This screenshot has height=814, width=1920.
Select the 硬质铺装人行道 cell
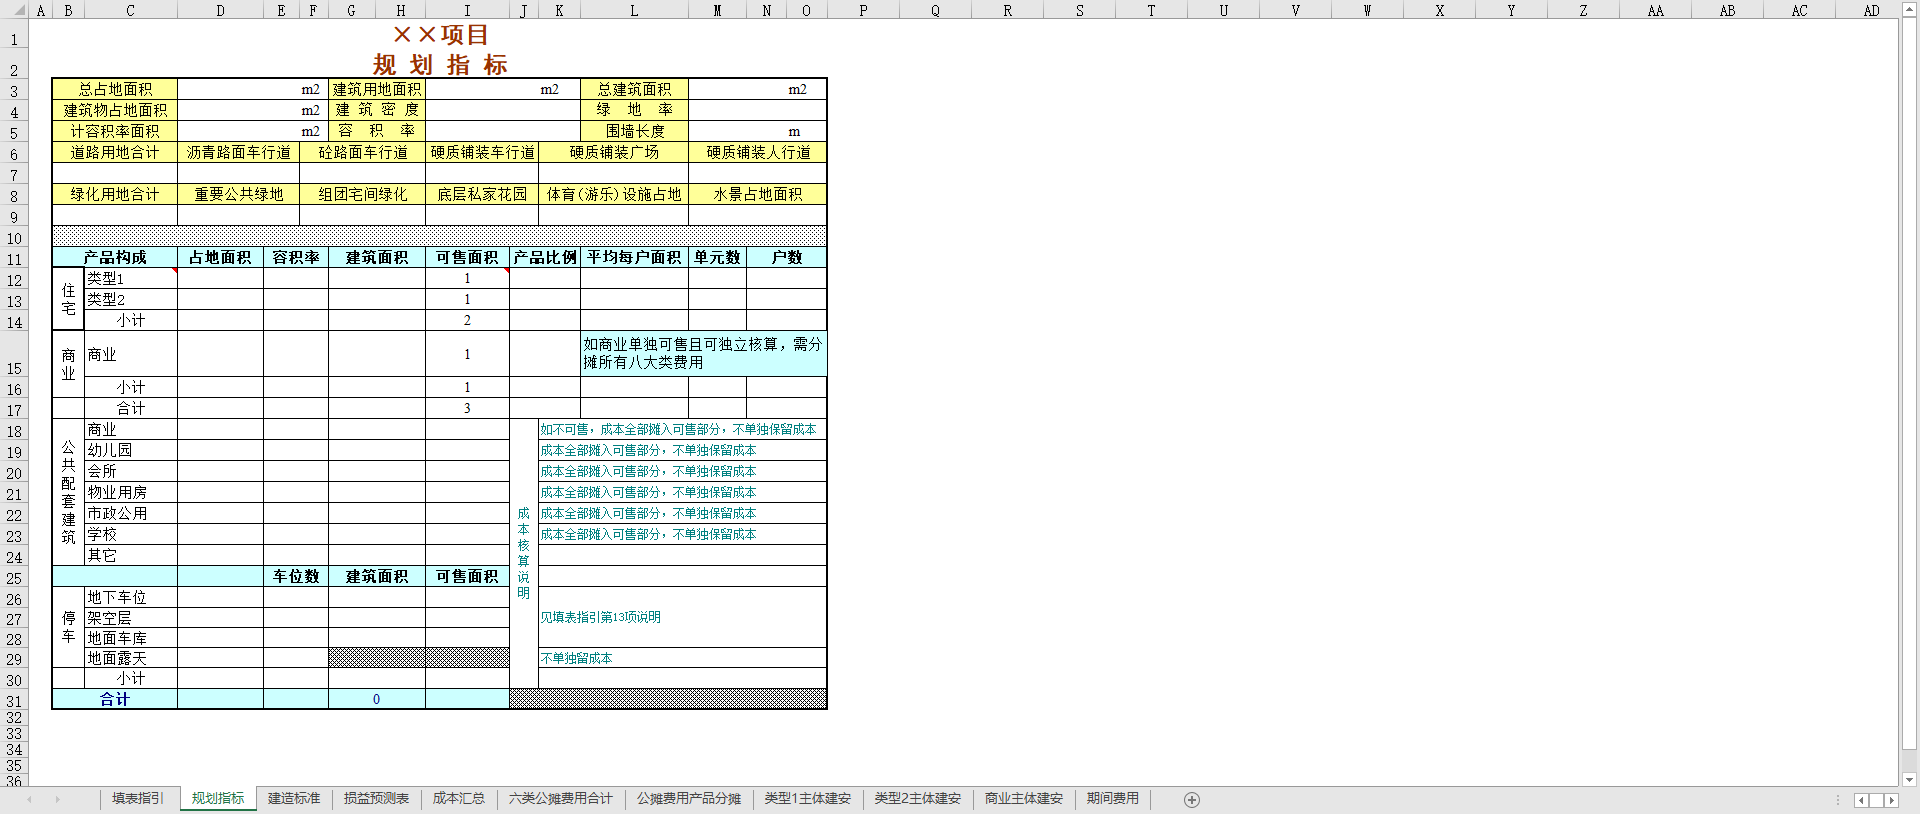[x=757, y=152]
